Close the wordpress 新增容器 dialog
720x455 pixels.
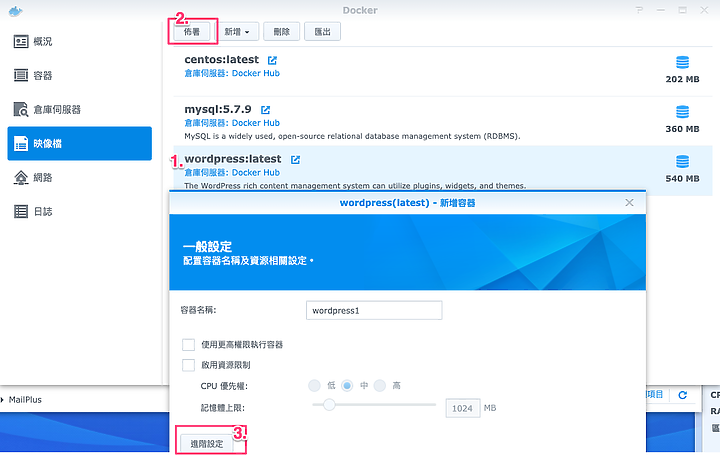[629, 202]
